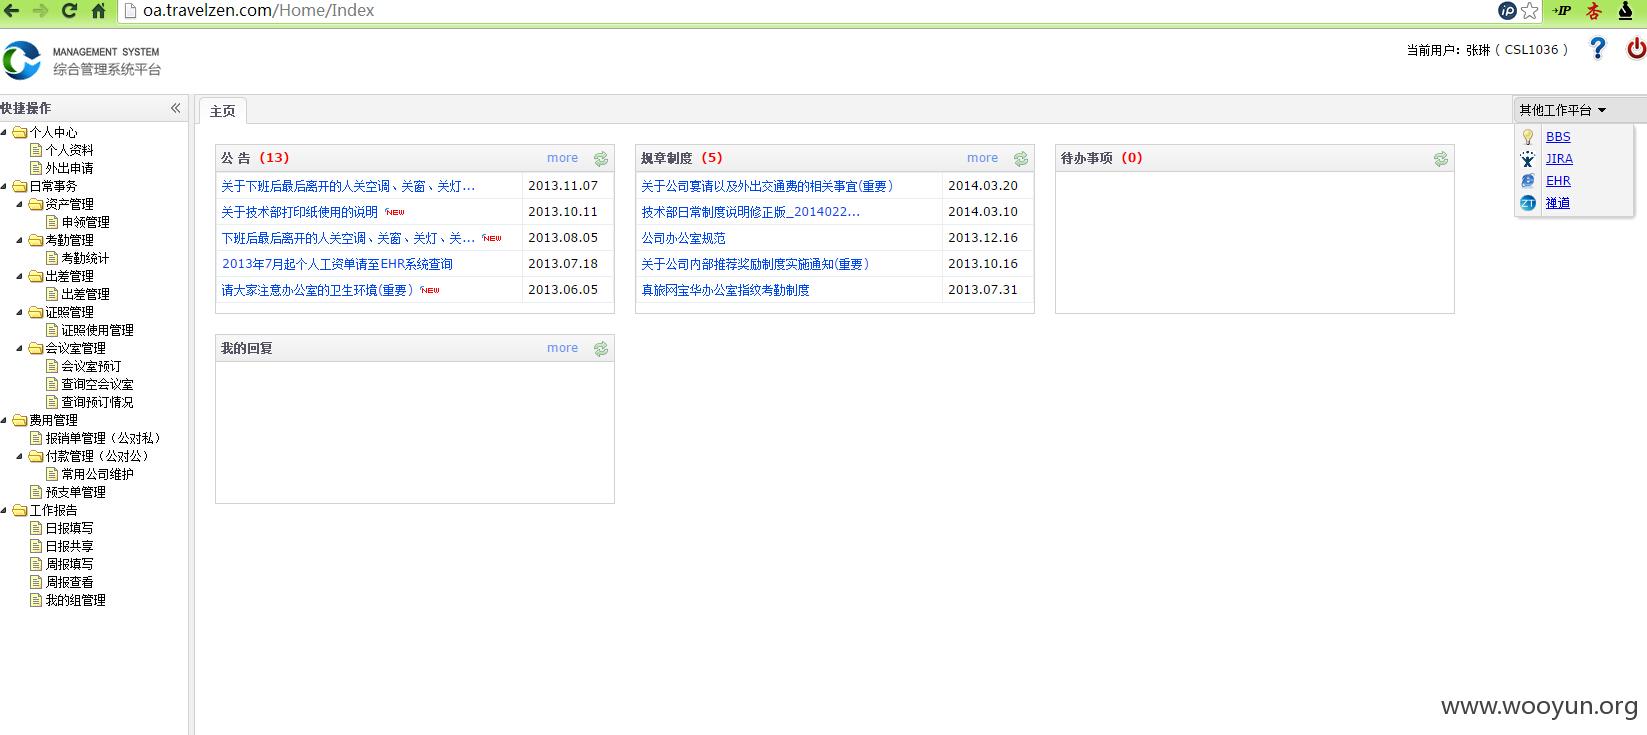
Task: Open 日报填写 tree item
Action: click(x=69, y=528)
